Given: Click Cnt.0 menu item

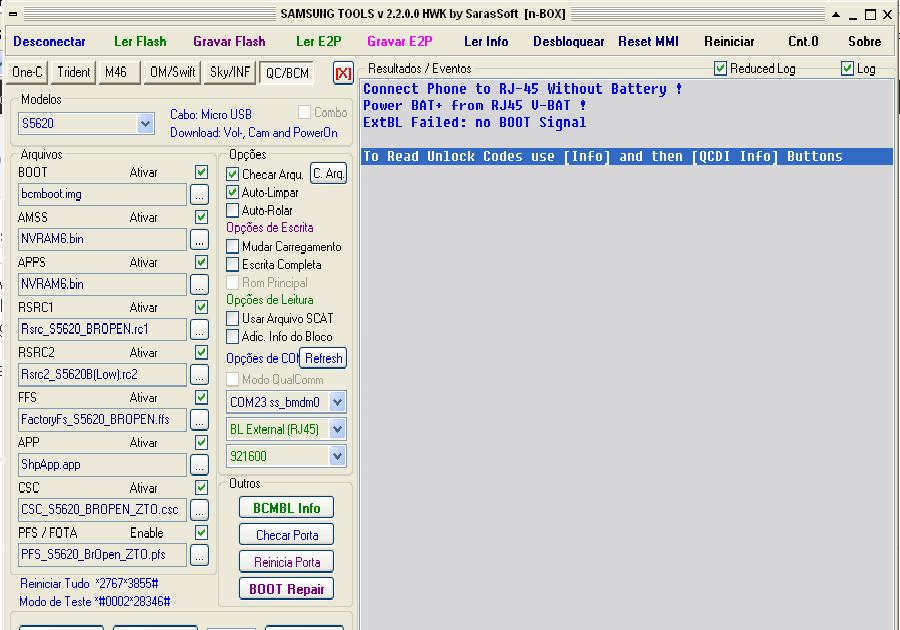Looking at the screenshot, I should pyautogui.click(x=803, y=41).
